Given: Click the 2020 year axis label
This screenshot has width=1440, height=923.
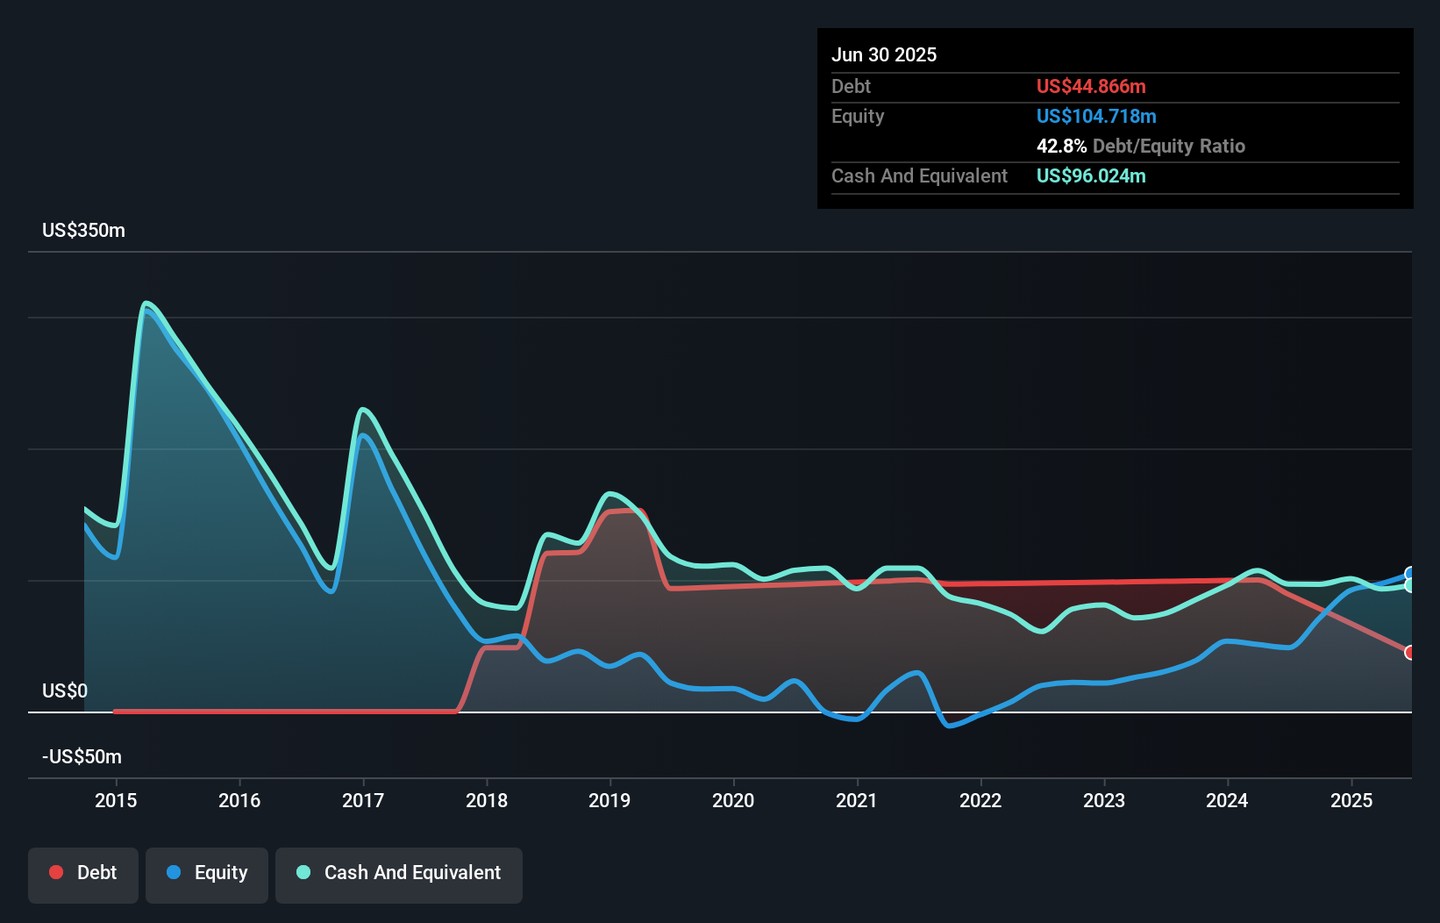Looking at the screenshot, I should [733, 800].
